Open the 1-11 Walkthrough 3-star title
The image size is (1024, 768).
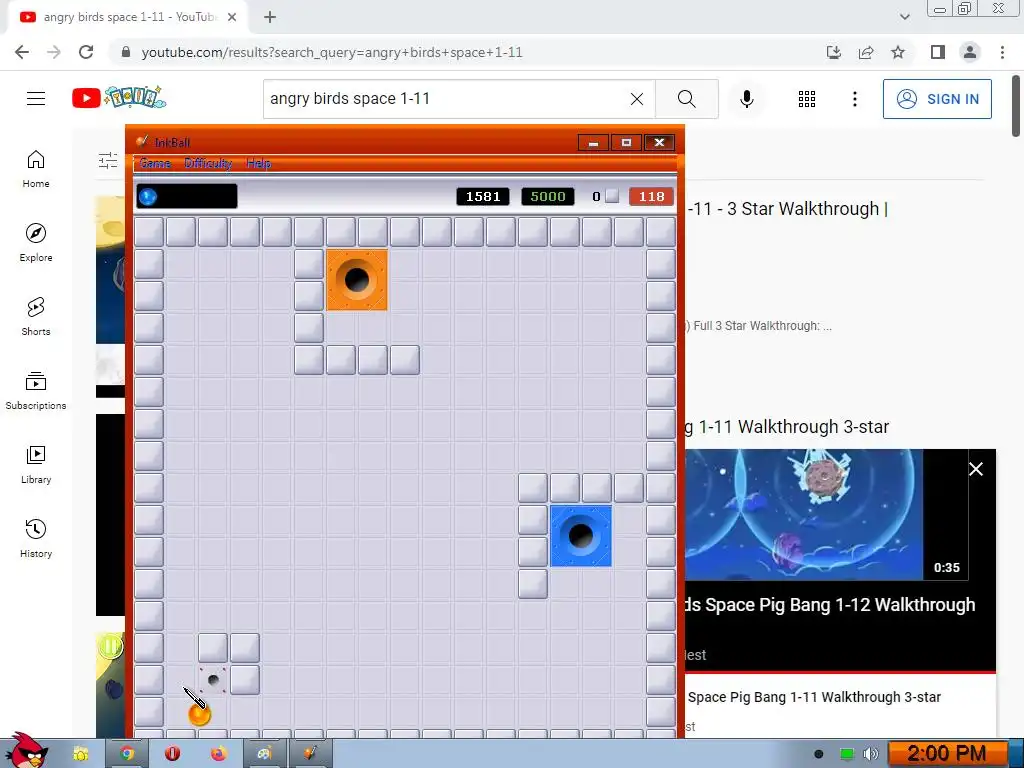click(787, 426)
